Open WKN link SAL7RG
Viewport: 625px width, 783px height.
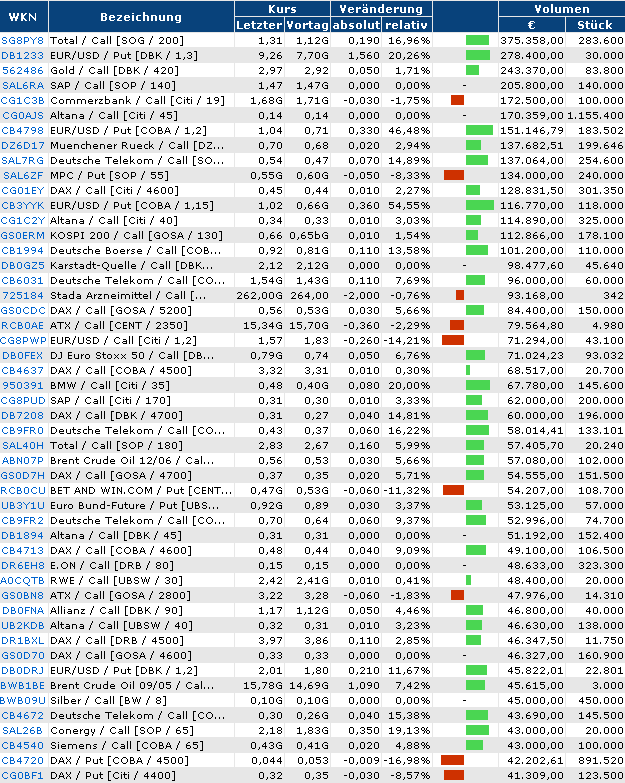[22, 160]
